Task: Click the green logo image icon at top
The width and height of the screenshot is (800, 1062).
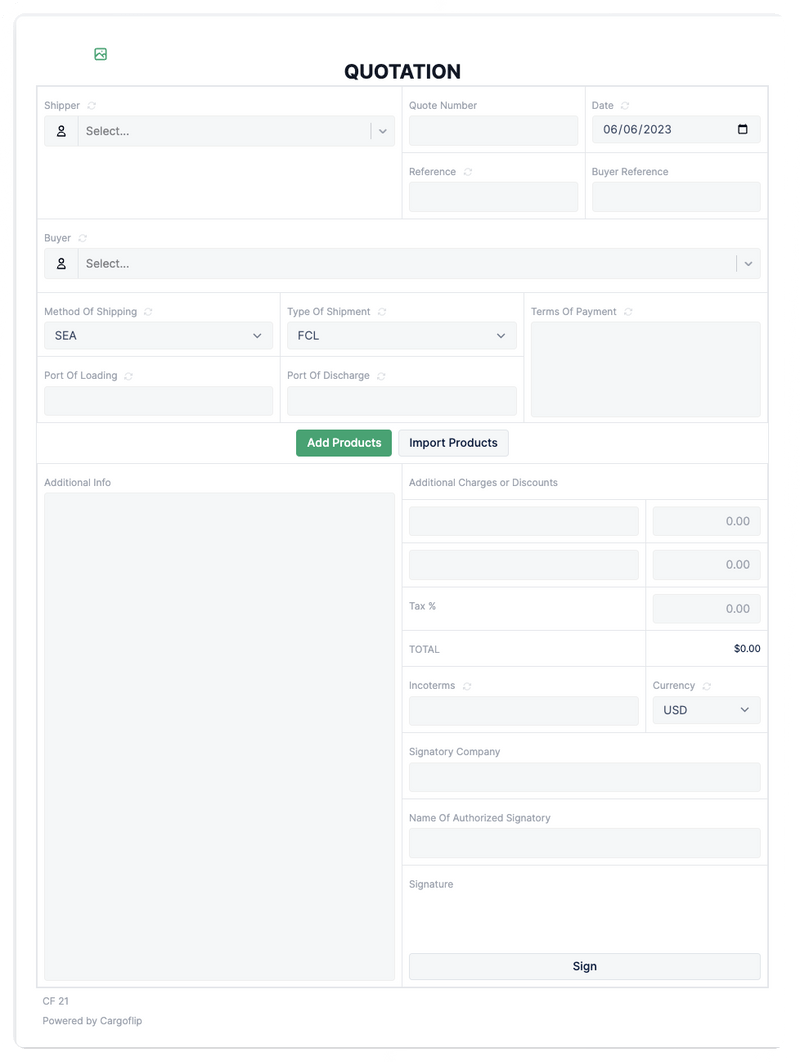Action: pyautogui.click(x=100, y=53)
